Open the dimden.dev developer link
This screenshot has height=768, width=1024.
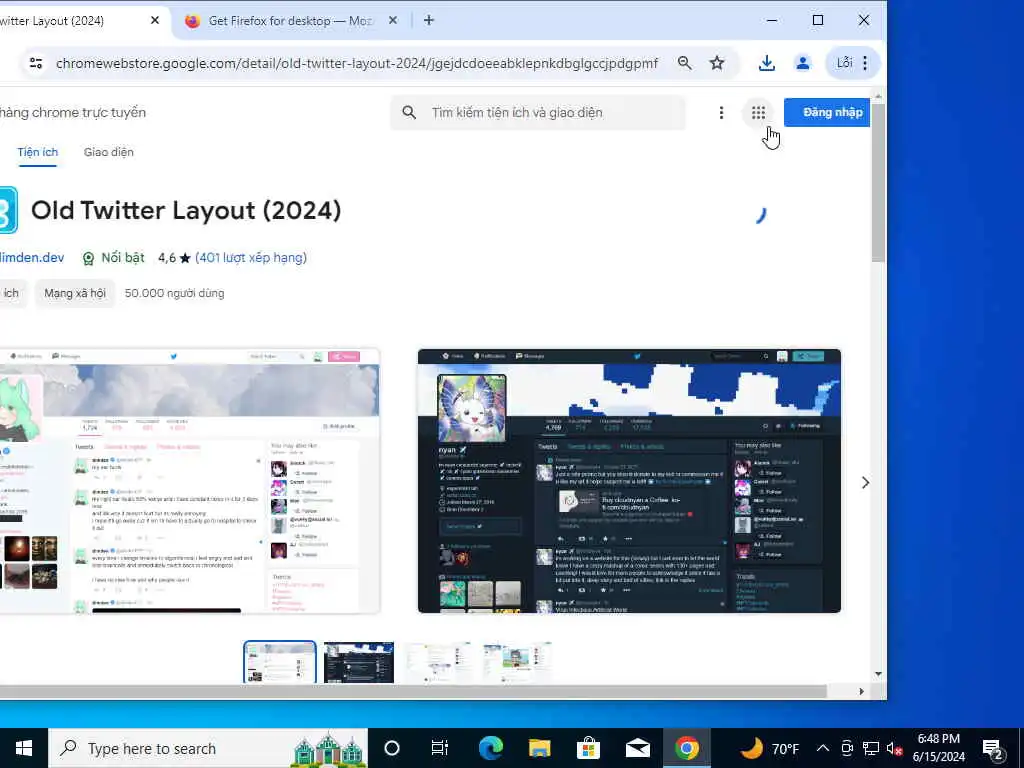32,258
